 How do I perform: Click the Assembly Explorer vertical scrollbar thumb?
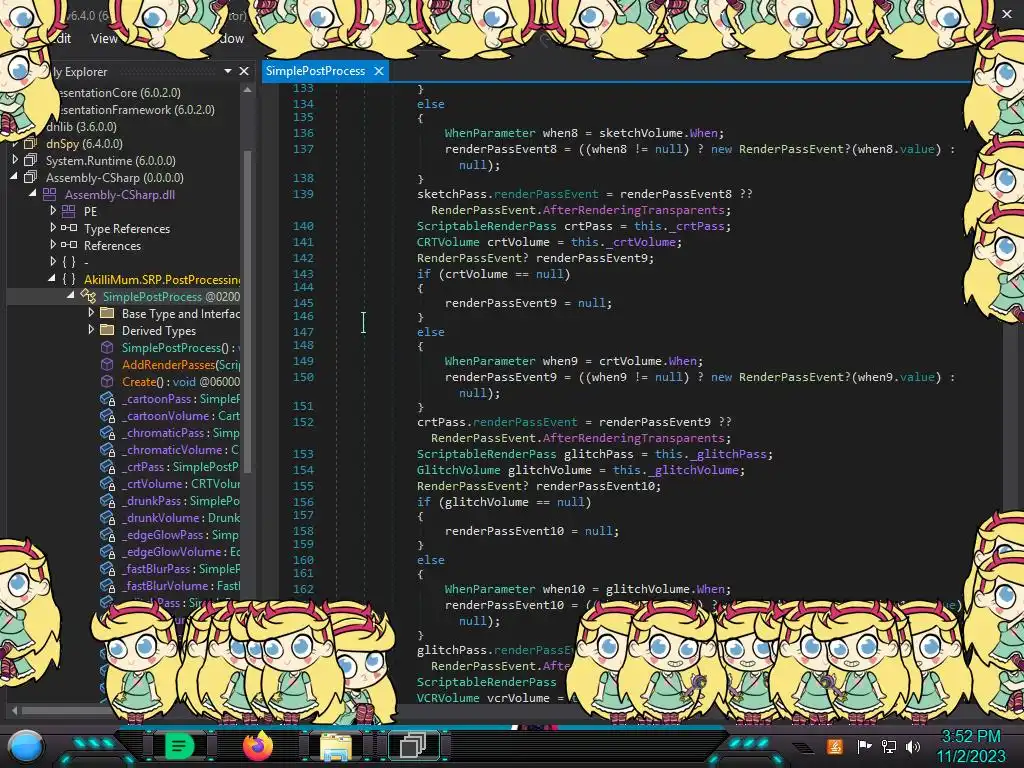click(x=248, y=311)
